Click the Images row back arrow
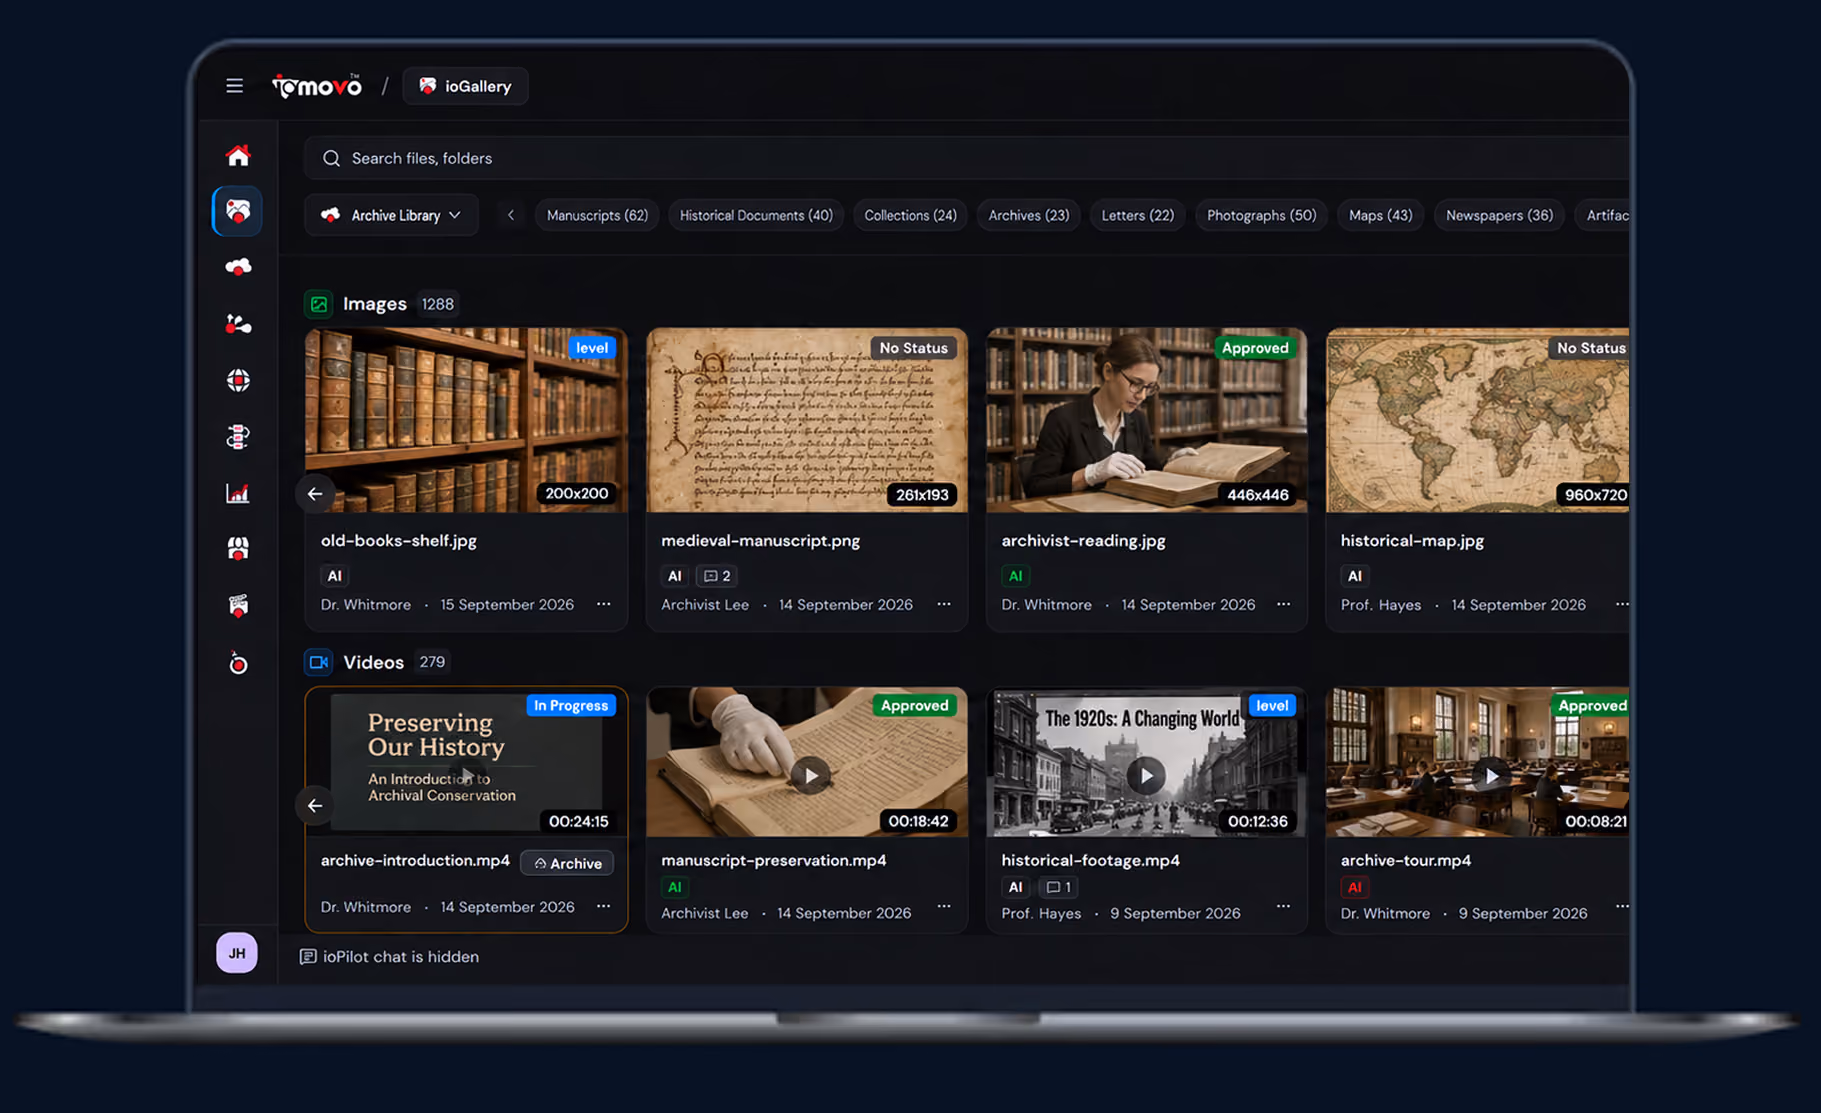Screen dimensions: 1821x1113 click(x=315, y=494)
